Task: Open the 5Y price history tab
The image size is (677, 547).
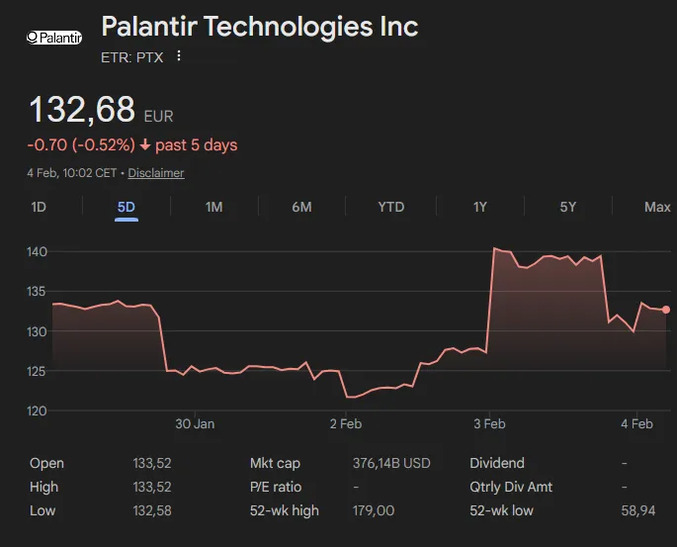Action: click(x=568, y=207)
